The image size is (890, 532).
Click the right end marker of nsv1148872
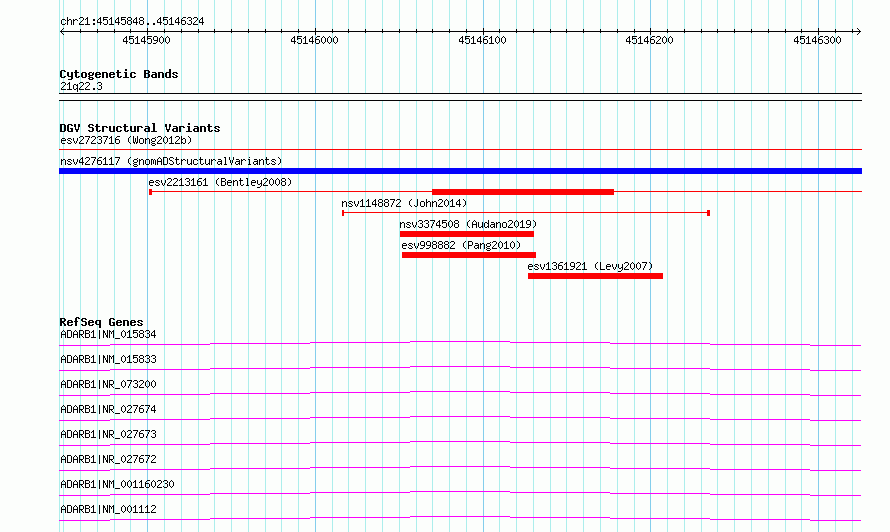tap(708, 213)
